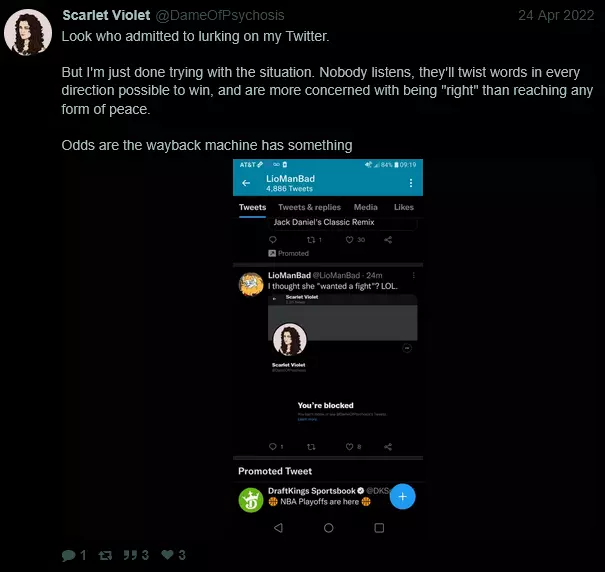Click the retweet icon below Scarlet Violet's post
The image size is (605, 572).
(x=105, y=555)
